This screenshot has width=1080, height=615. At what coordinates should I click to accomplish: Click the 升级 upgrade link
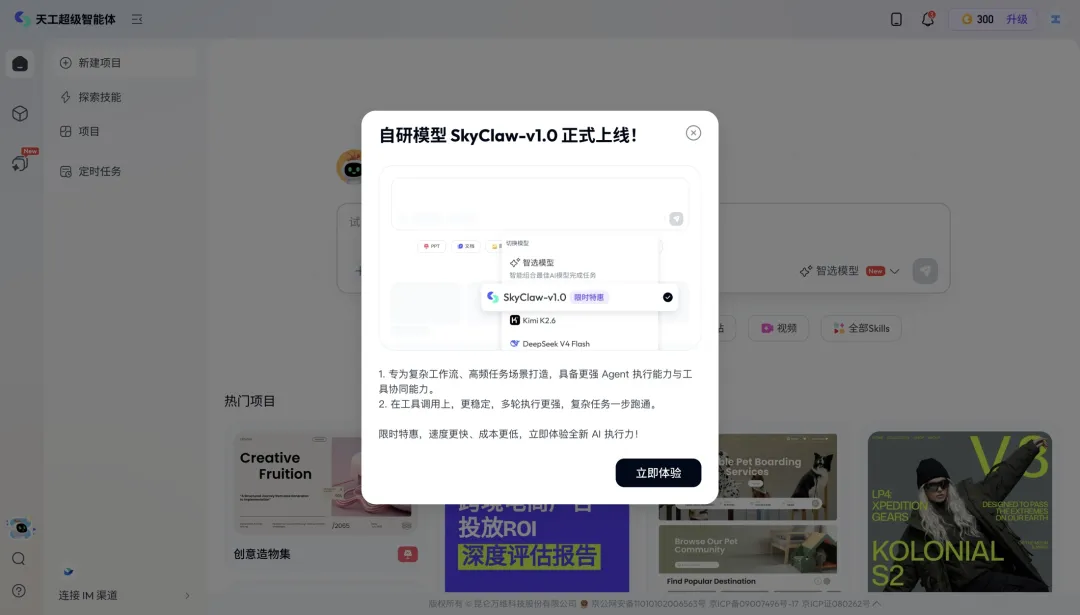click(x=1017, y=19)
